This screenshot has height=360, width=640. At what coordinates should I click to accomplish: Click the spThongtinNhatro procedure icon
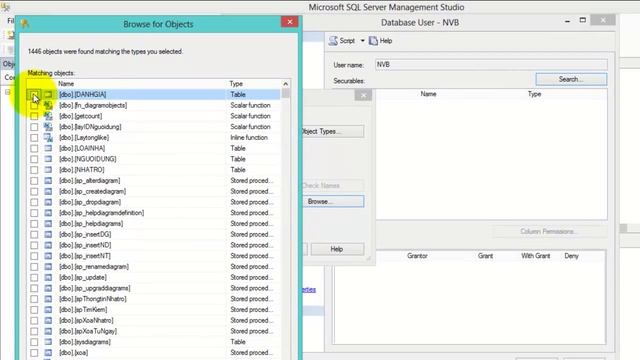click(48, 299)
